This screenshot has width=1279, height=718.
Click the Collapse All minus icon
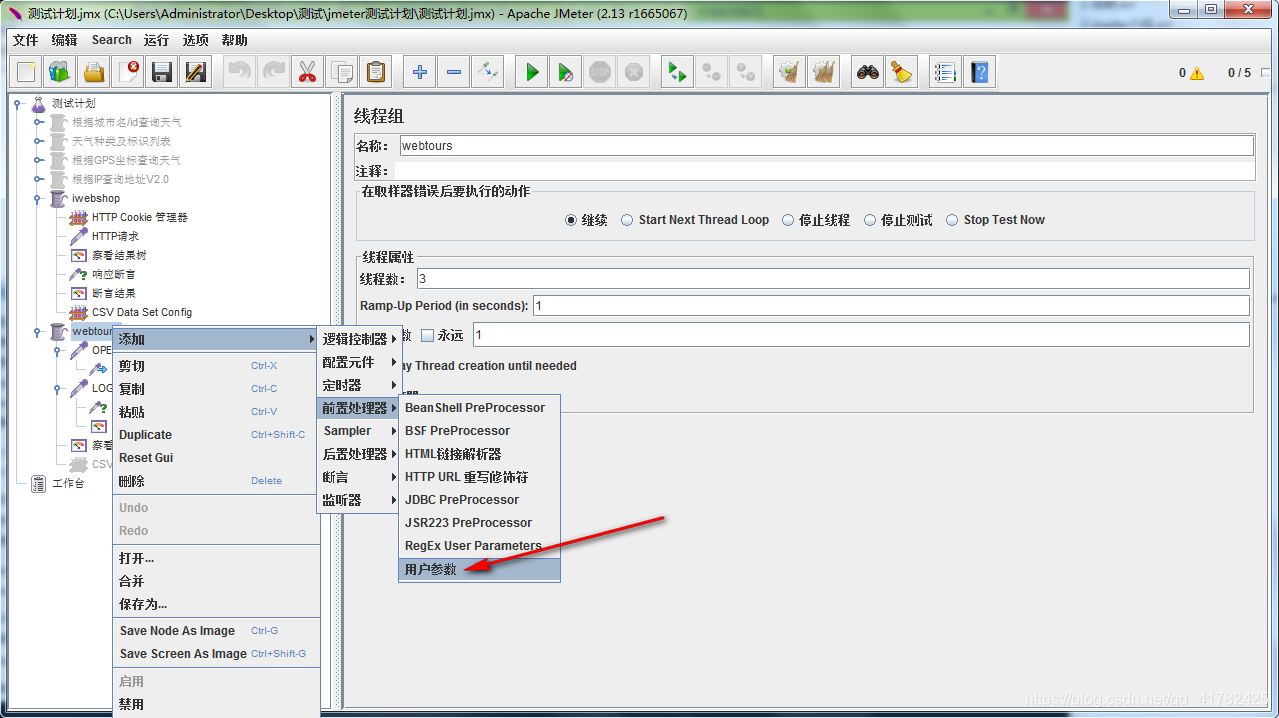tap(454, 72)
